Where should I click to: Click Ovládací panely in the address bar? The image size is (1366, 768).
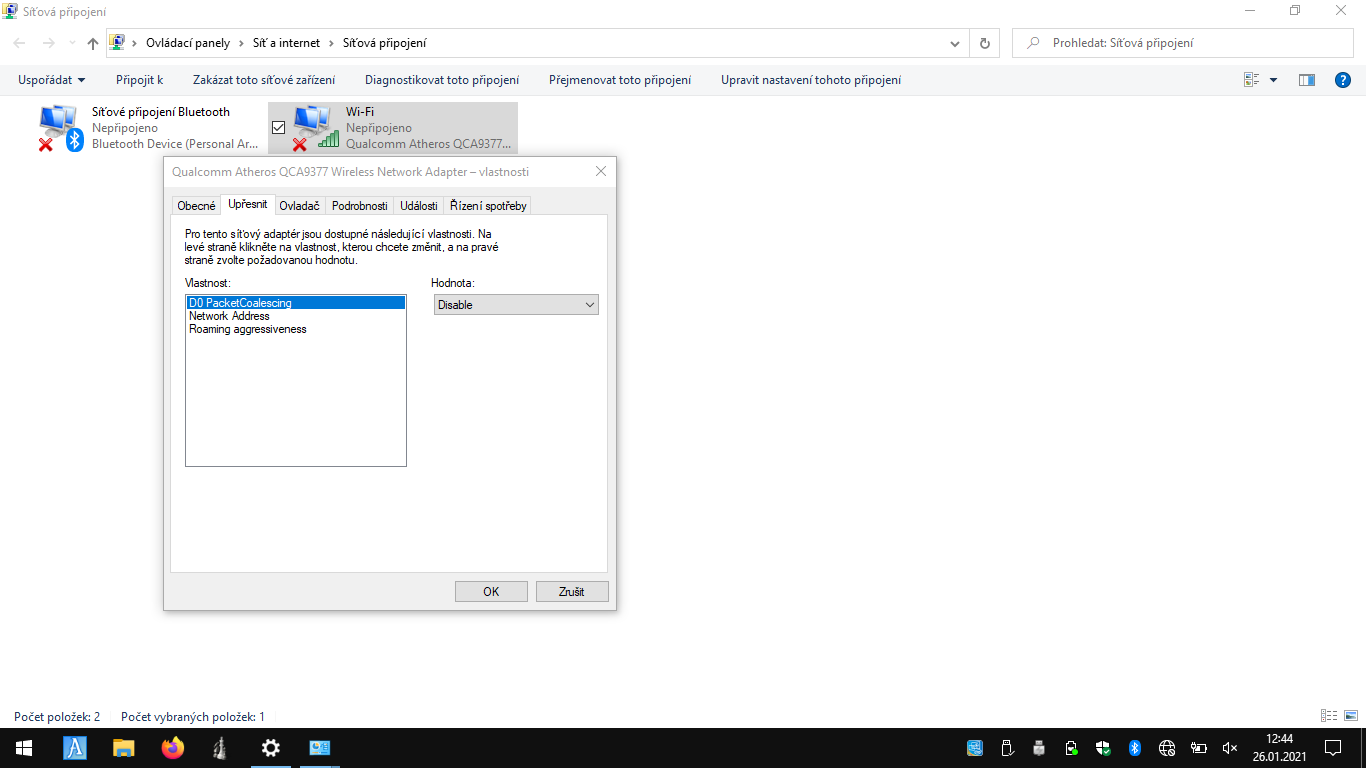point(188,43)
